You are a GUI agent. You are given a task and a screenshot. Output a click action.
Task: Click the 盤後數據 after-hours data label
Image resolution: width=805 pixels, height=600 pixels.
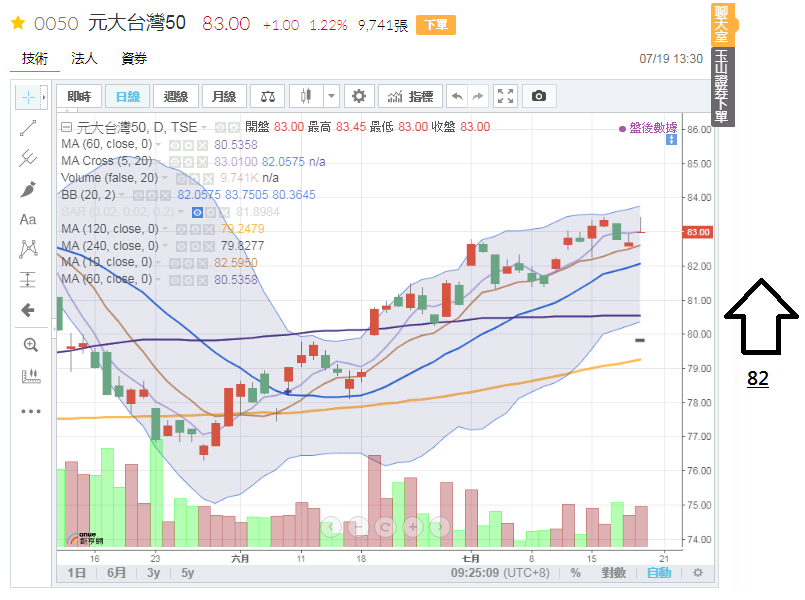pos(653,128)
